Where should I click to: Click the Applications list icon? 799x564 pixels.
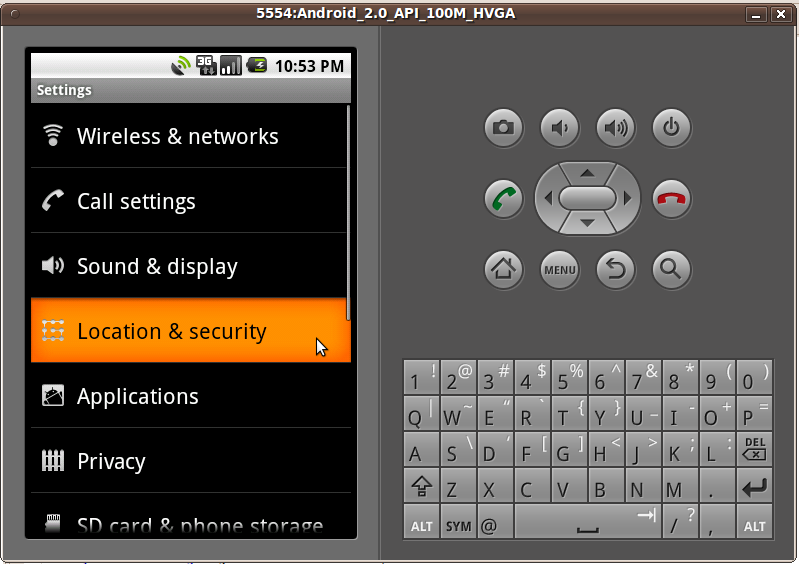(52, 395)
